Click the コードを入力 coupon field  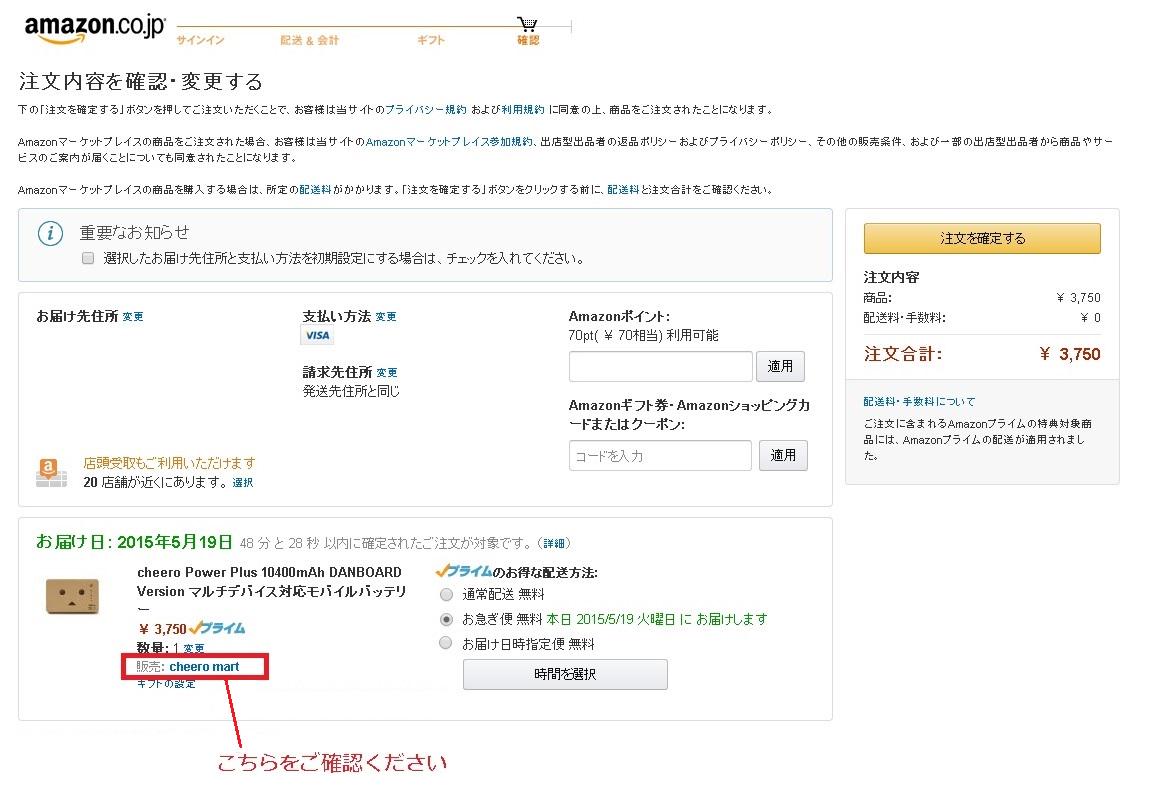(x=660, y=456)
